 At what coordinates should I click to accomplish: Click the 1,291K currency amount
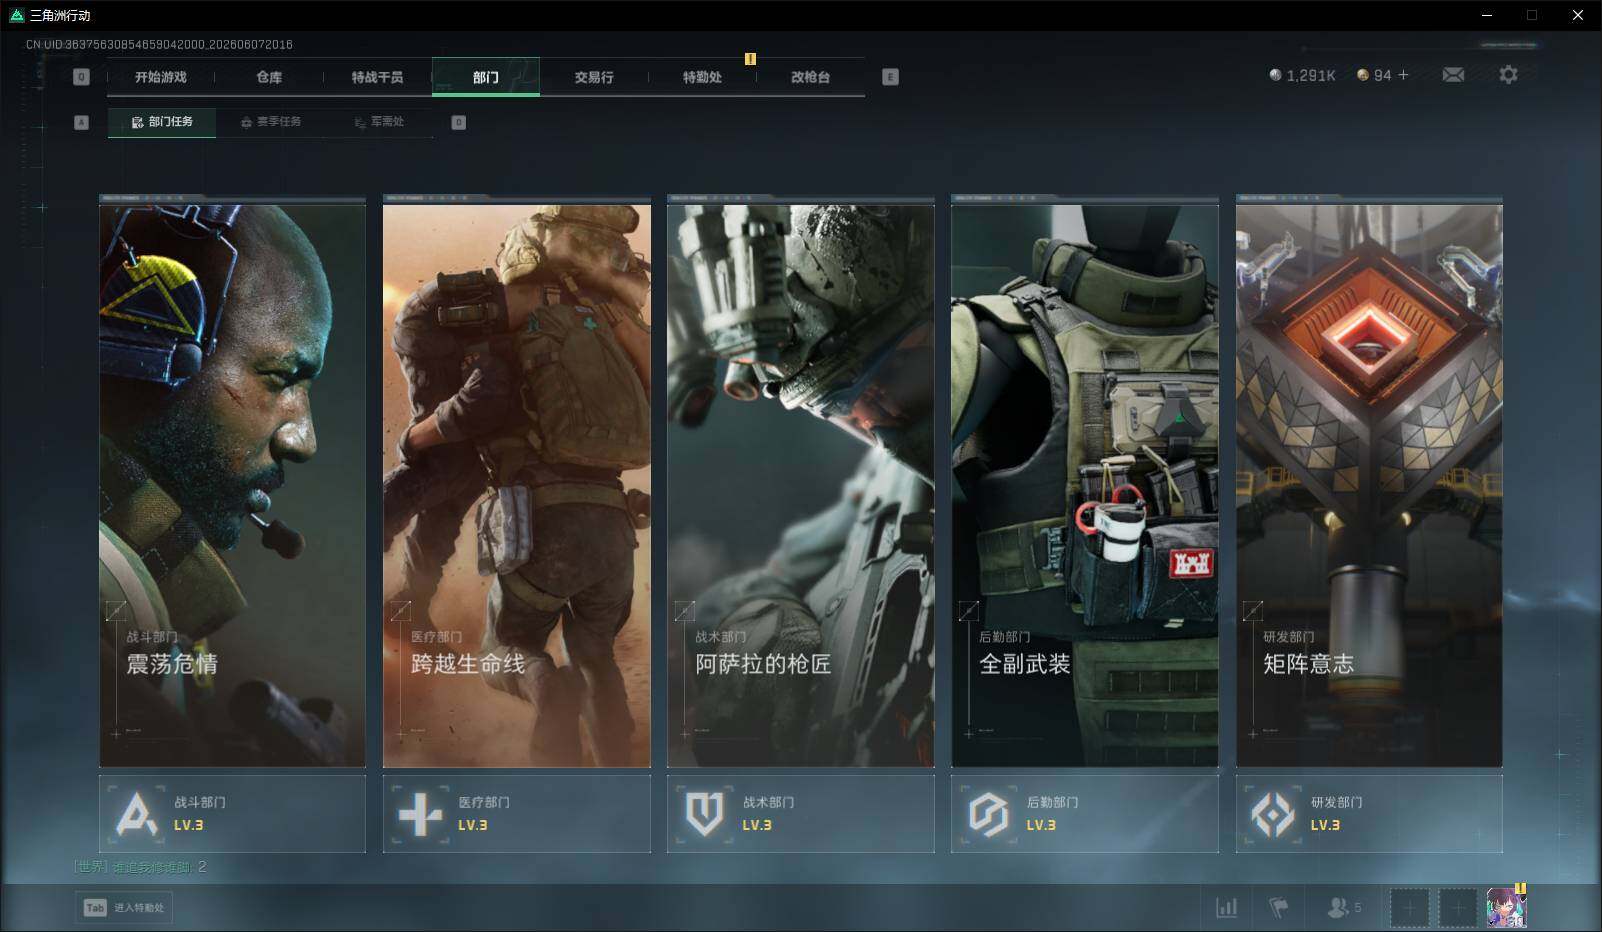1311,75
